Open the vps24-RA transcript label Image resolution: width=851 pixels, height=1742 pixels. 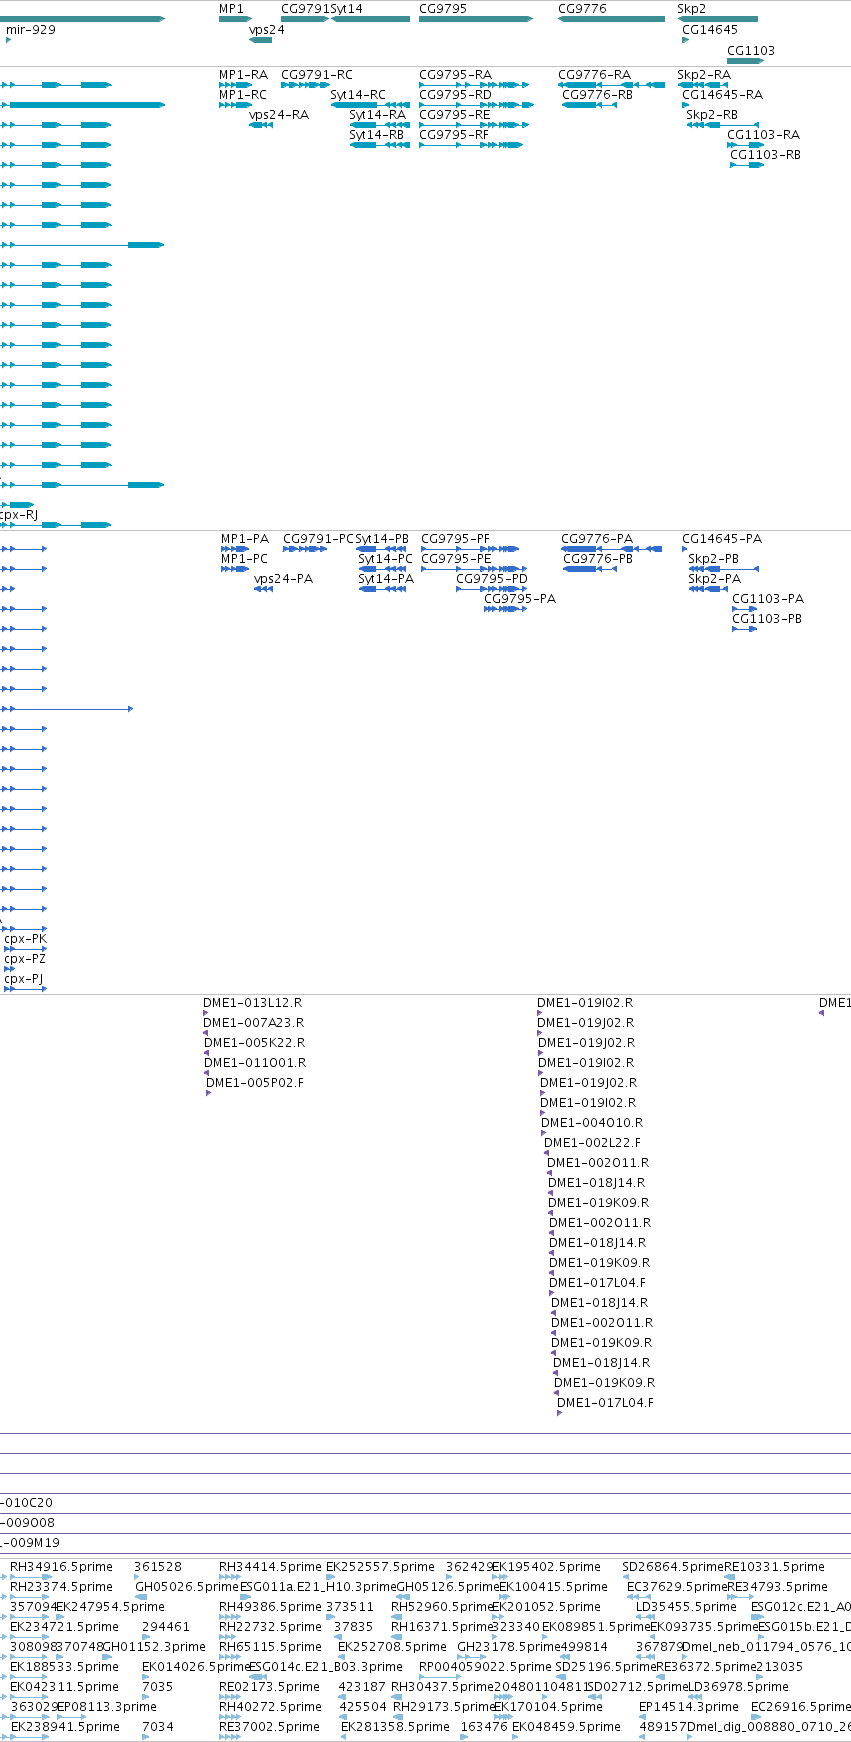pos(279,115)
